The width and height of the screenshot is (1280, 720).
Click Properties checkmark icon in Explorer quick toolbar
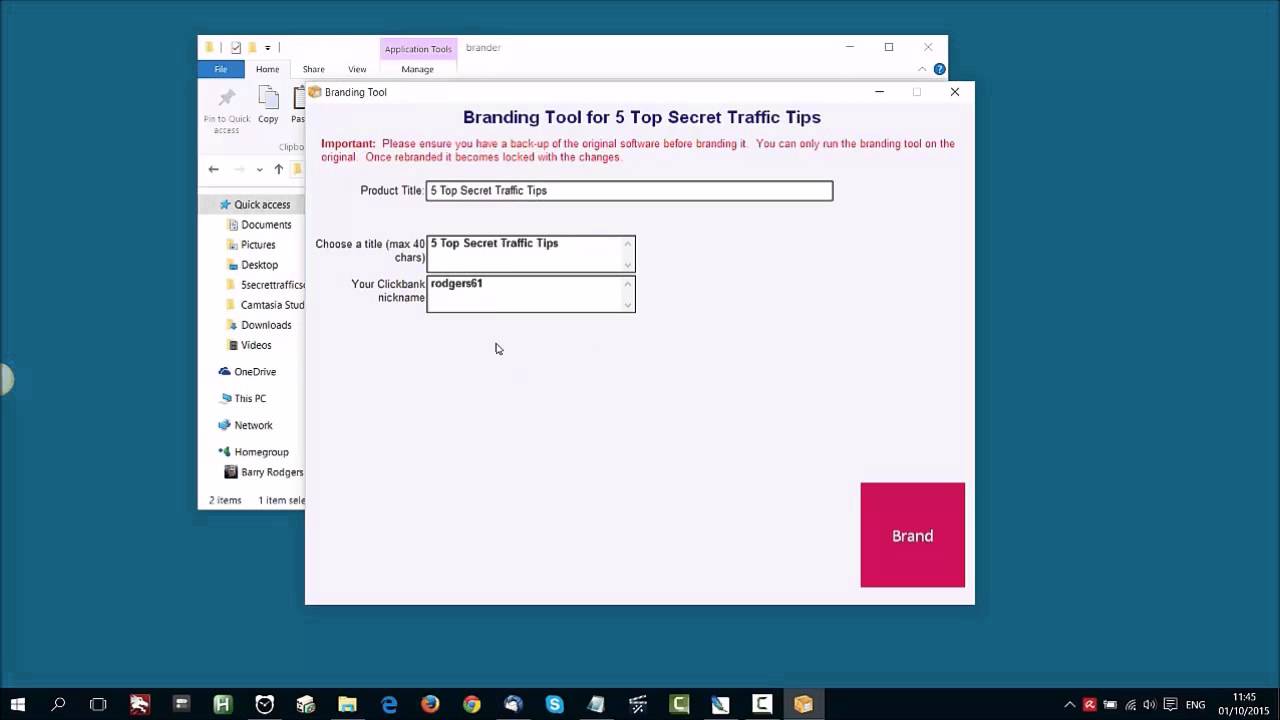click(236, 47)
